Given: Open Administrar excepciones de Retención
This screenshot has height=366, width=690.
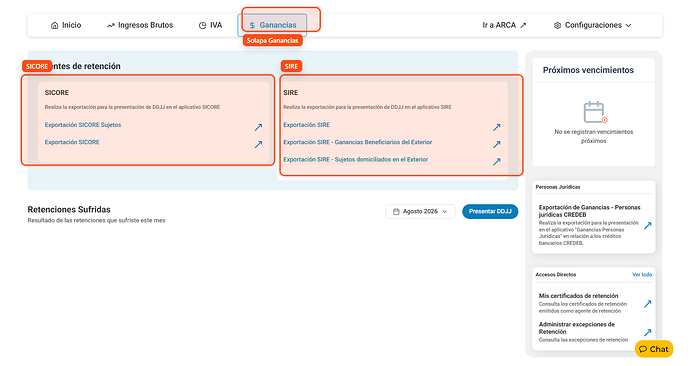Looking at the screenshot, I should point(576,328).
